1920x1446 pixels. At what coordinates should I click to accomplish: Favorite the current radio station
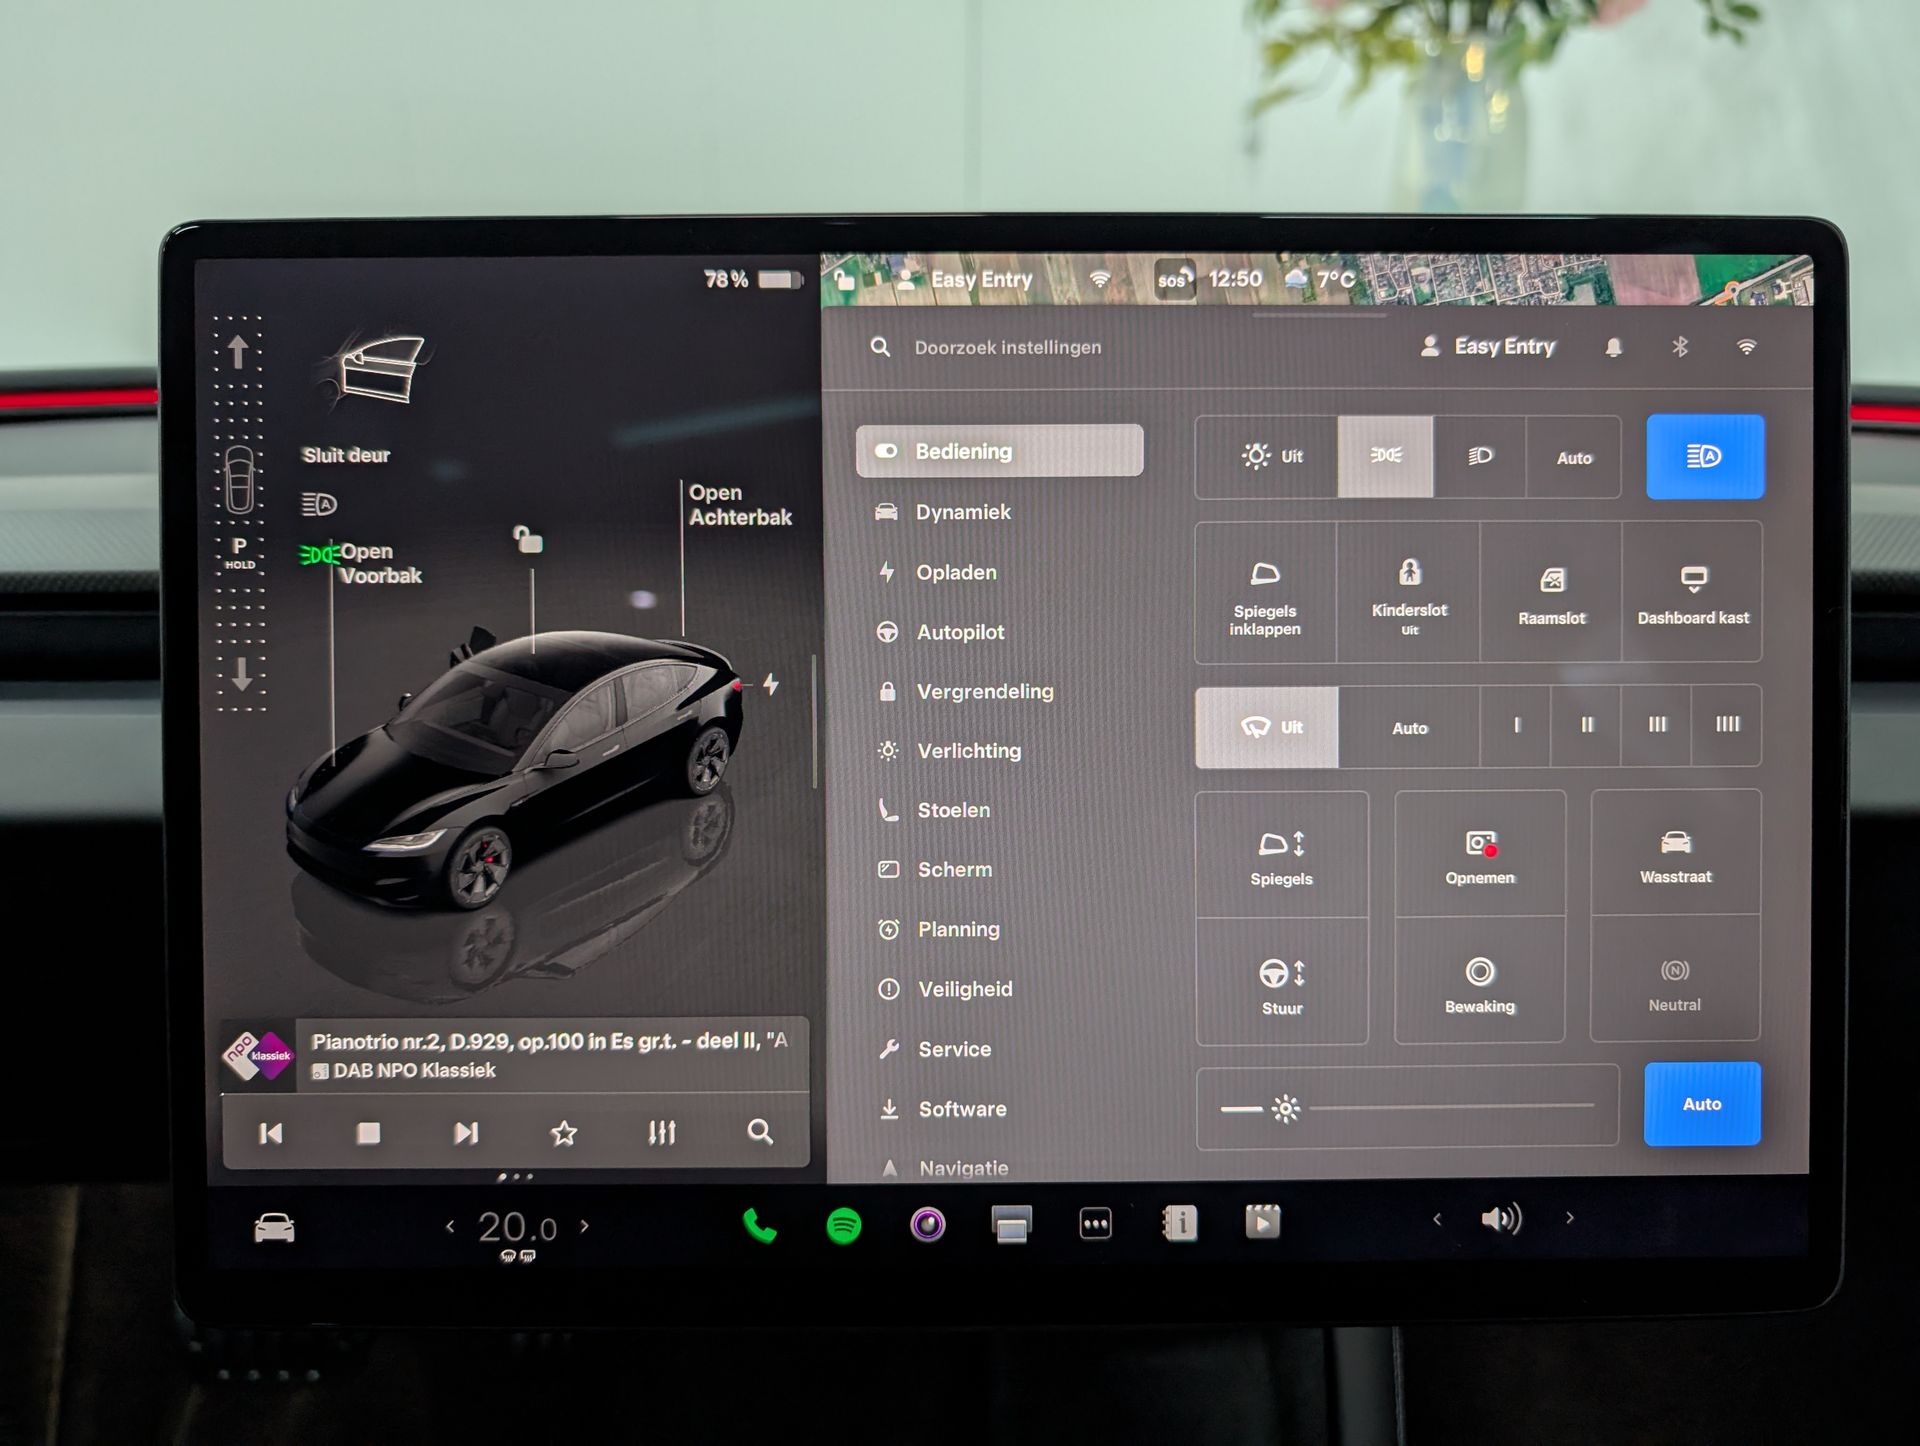(564, 1133)
